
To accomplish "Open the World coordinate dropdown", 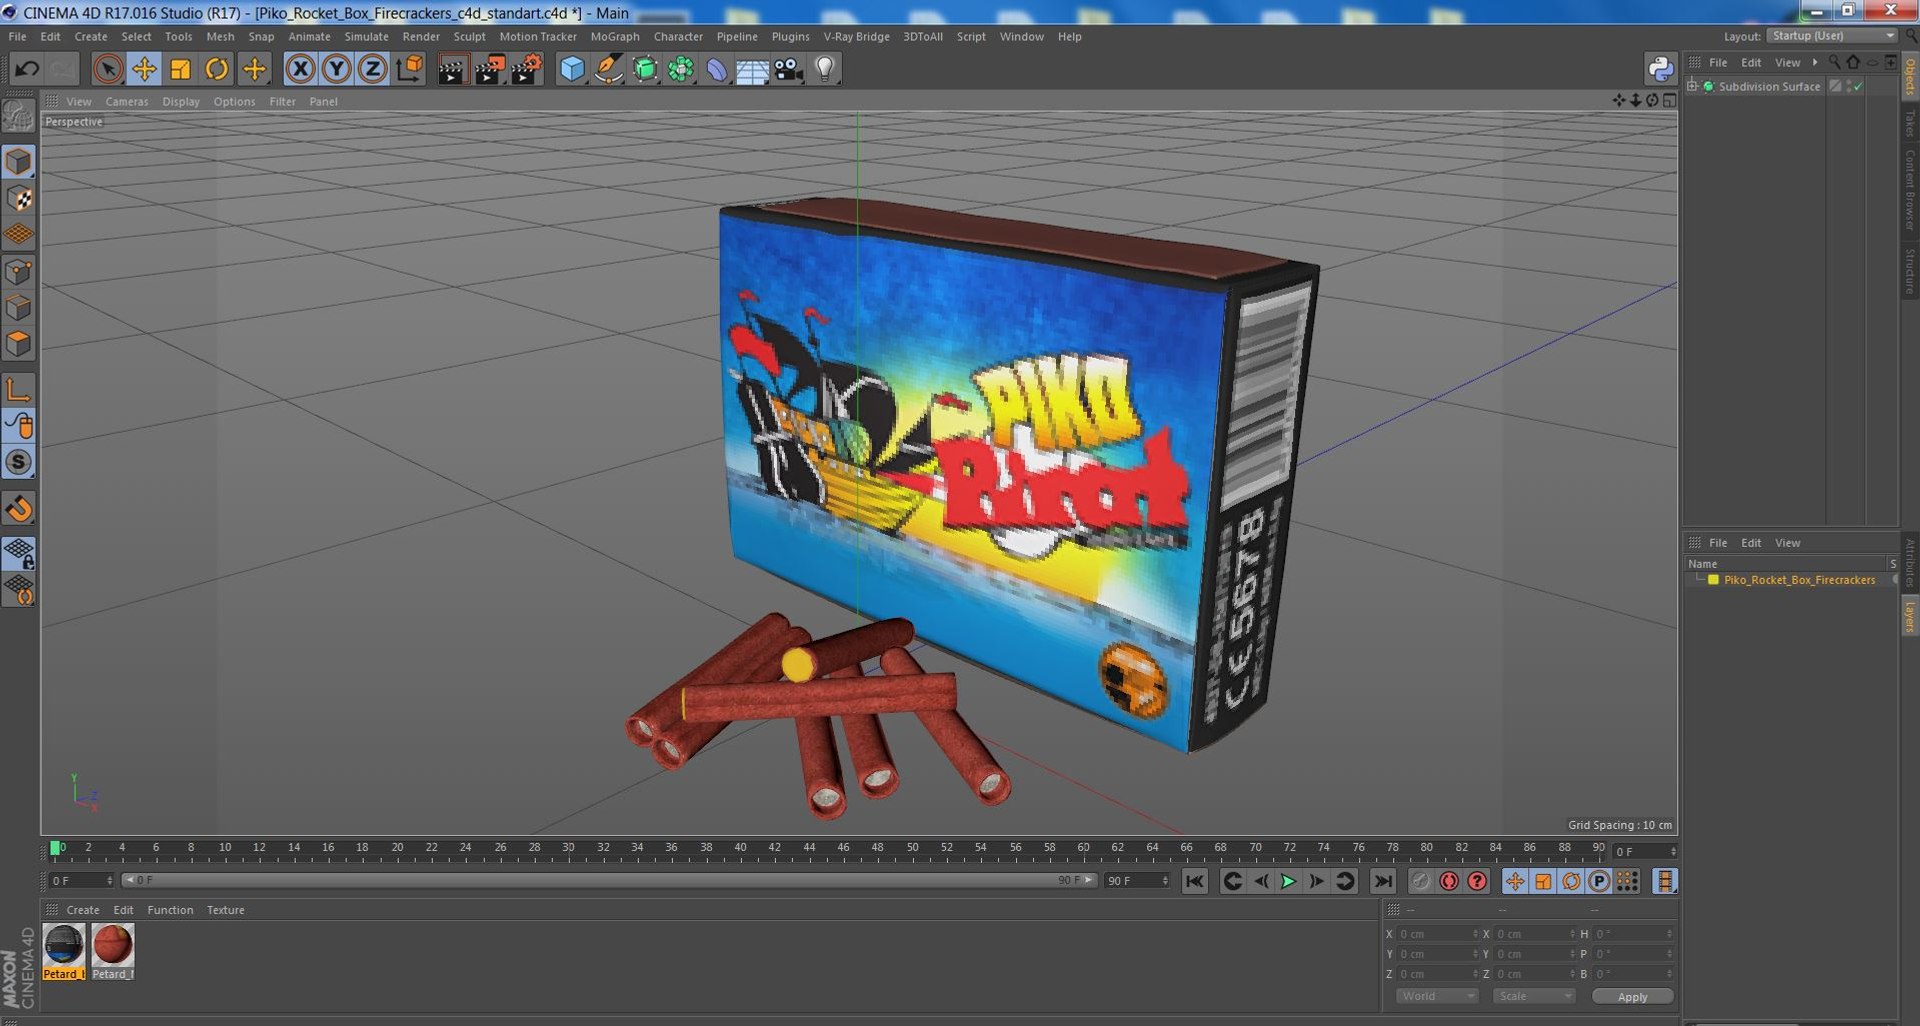I will 1436,996.
